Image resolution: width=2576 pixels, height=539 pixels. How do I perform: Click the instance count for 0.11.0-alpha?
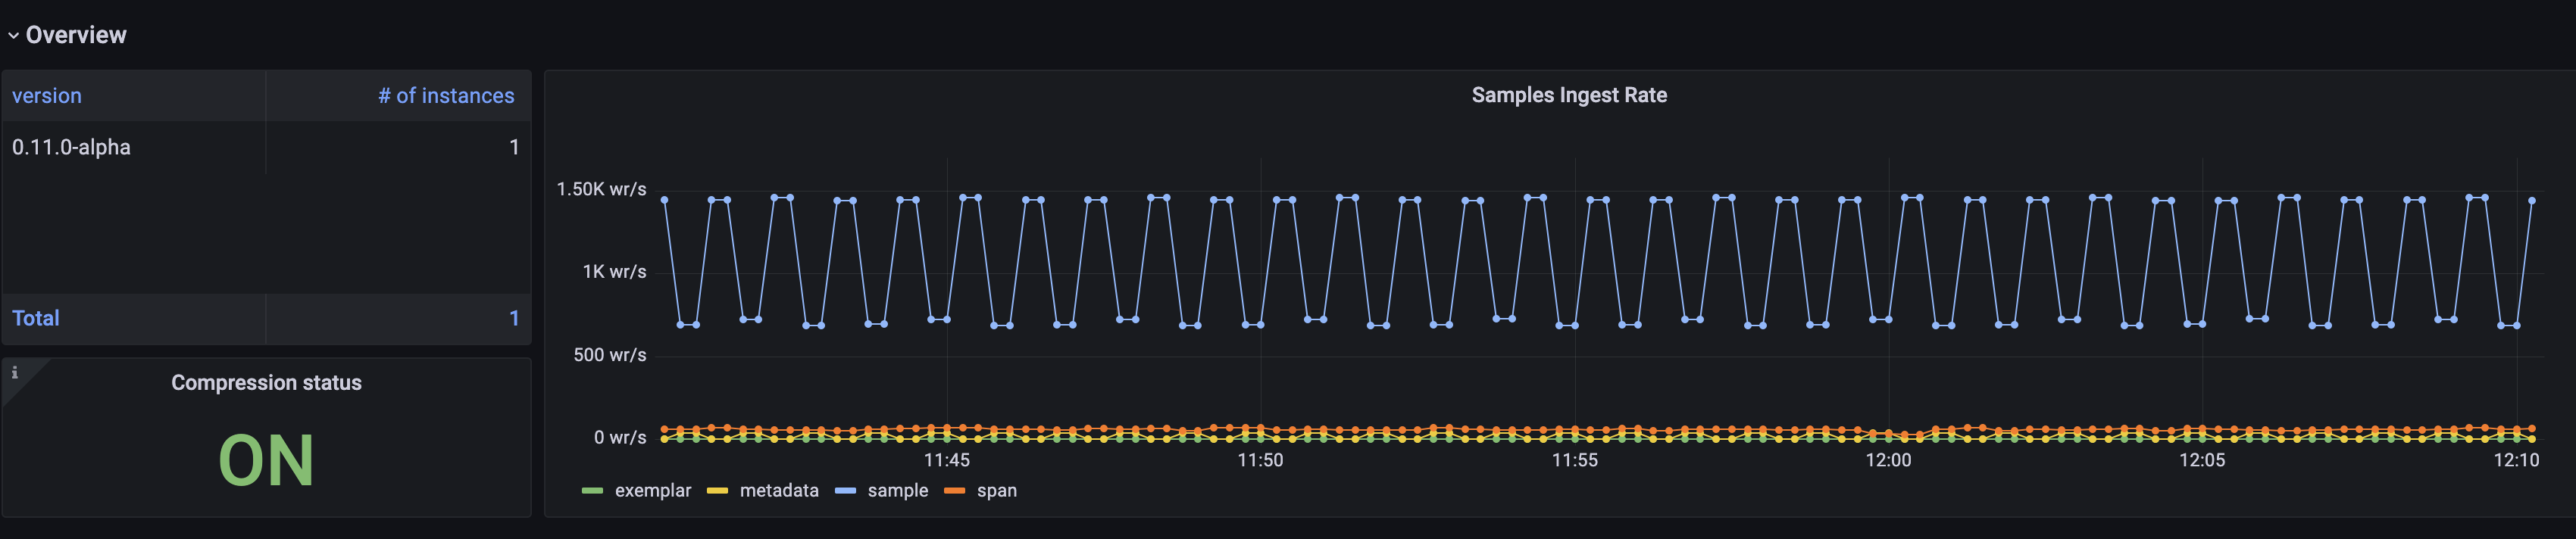[514, 147]
